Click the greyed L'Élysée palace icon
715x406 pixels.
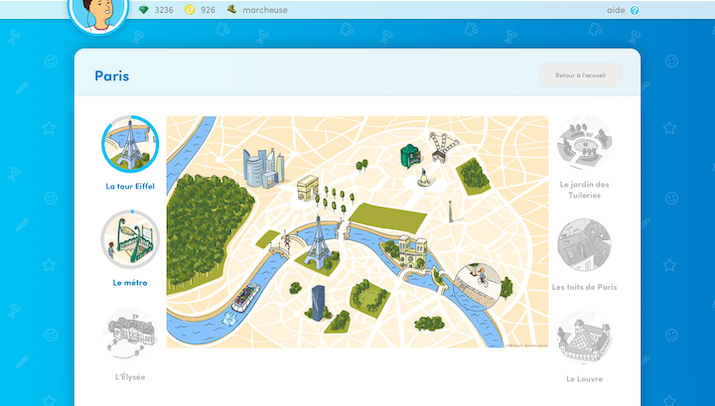coord(130,334)
